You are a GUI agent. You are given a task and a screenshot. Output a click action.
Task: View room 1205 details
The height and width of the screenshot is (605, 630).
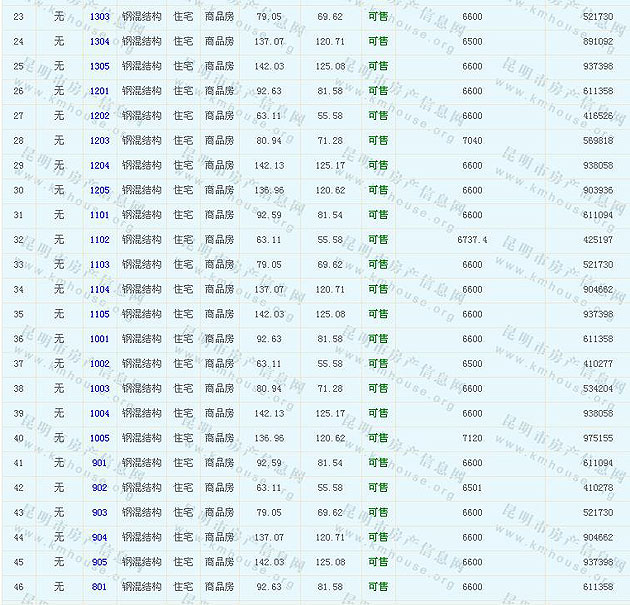point(99,190)
